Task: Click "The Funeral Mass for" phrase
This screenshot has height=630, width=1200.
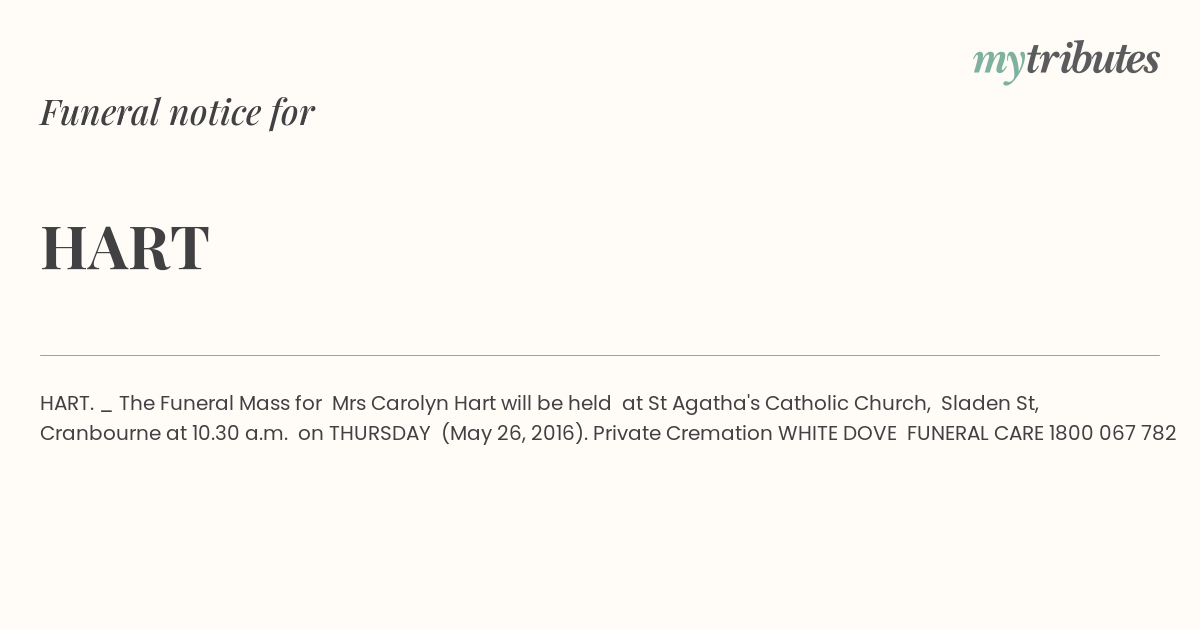Action: [220, 403]
